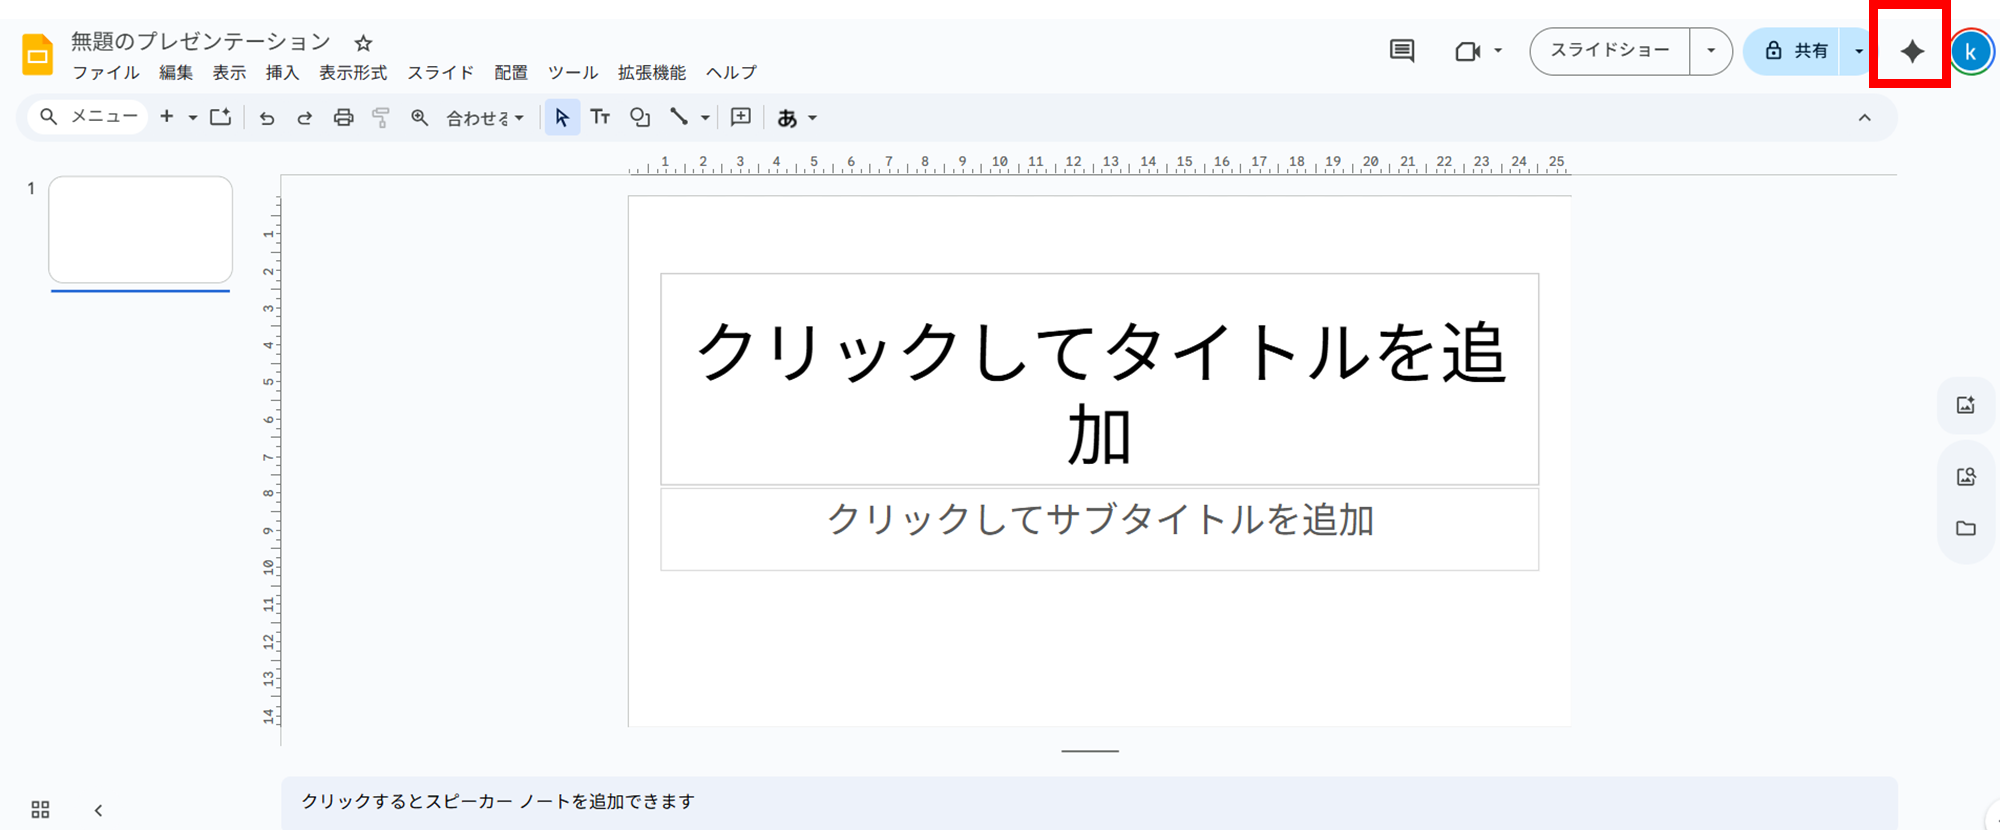Open the comment history icon
Screen dimensions: 2000x830
click(x=1402, y=51)
